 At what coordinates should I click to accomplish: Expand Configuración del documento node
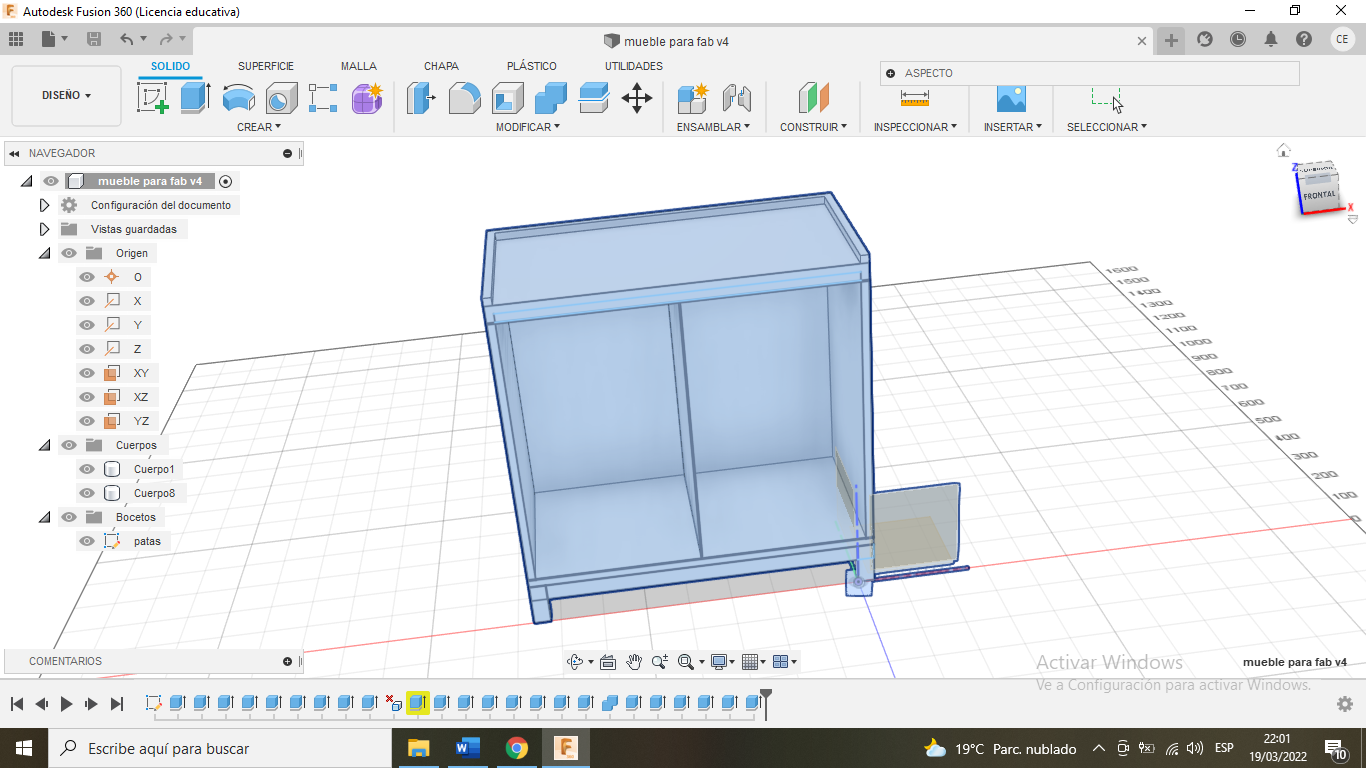(x=44, y=205)
